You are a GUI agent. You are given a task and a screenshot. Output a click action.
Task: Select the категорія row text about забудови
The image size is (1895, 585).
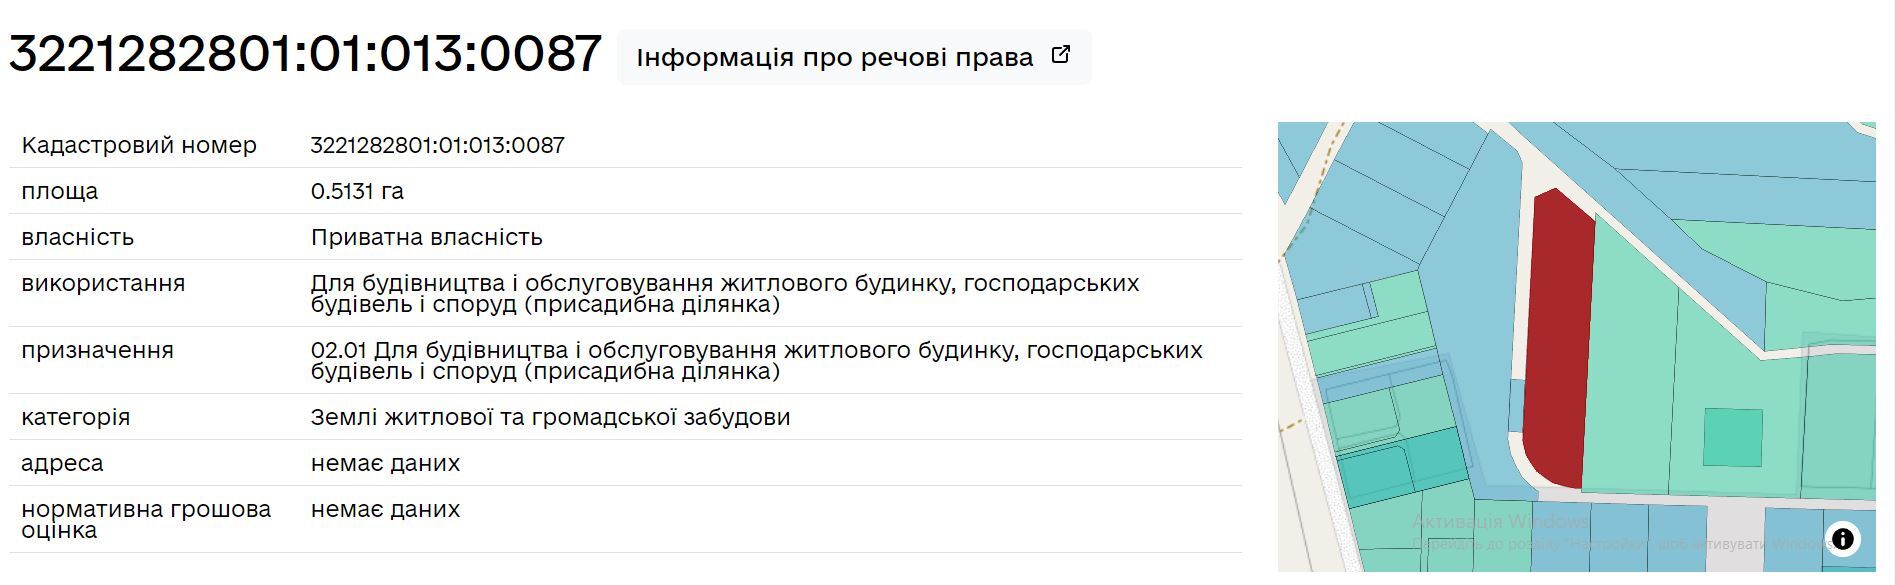552,416
